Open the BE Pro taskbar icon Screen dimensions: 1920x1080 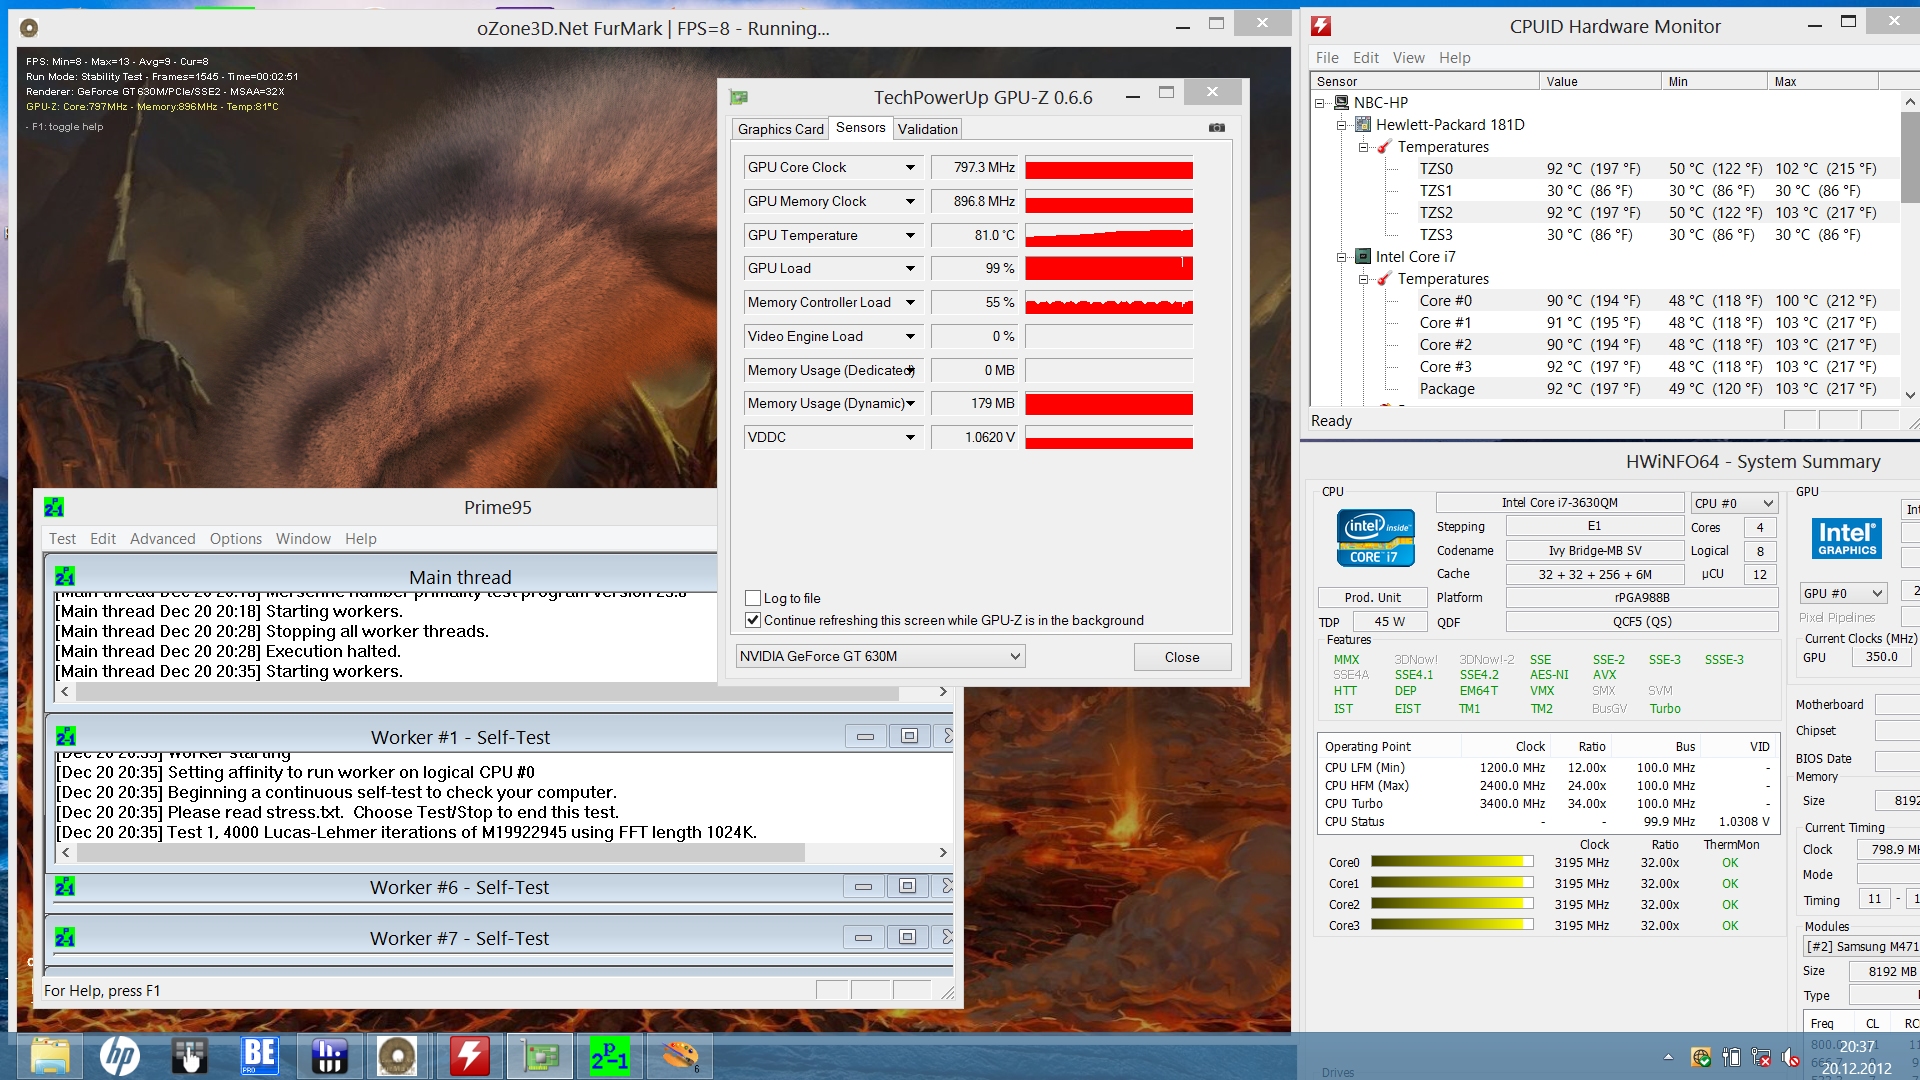click(259, 1056)
